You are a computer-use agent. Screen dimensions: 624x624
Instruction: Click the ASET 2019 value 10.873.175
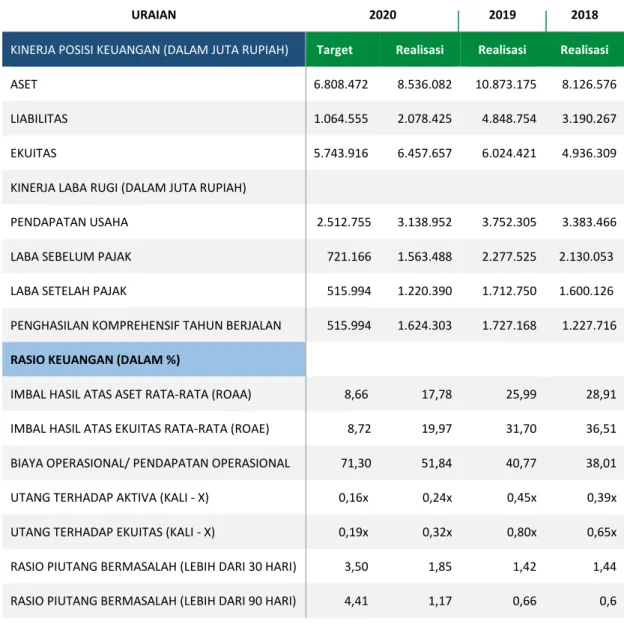tap(506, 84)
